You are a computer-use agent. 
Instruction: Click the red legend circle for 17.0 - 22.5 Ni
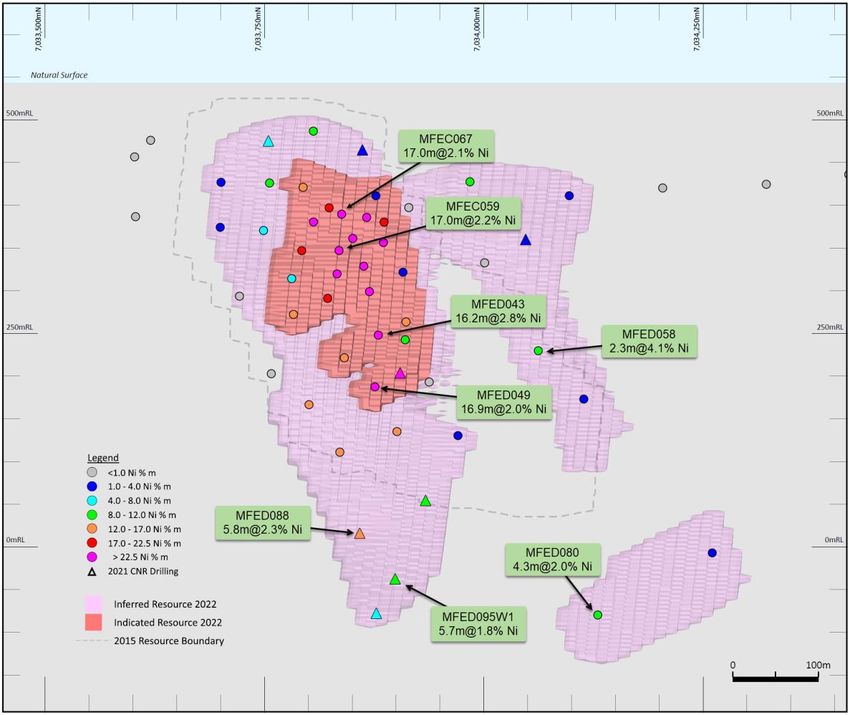coord(92,542)
